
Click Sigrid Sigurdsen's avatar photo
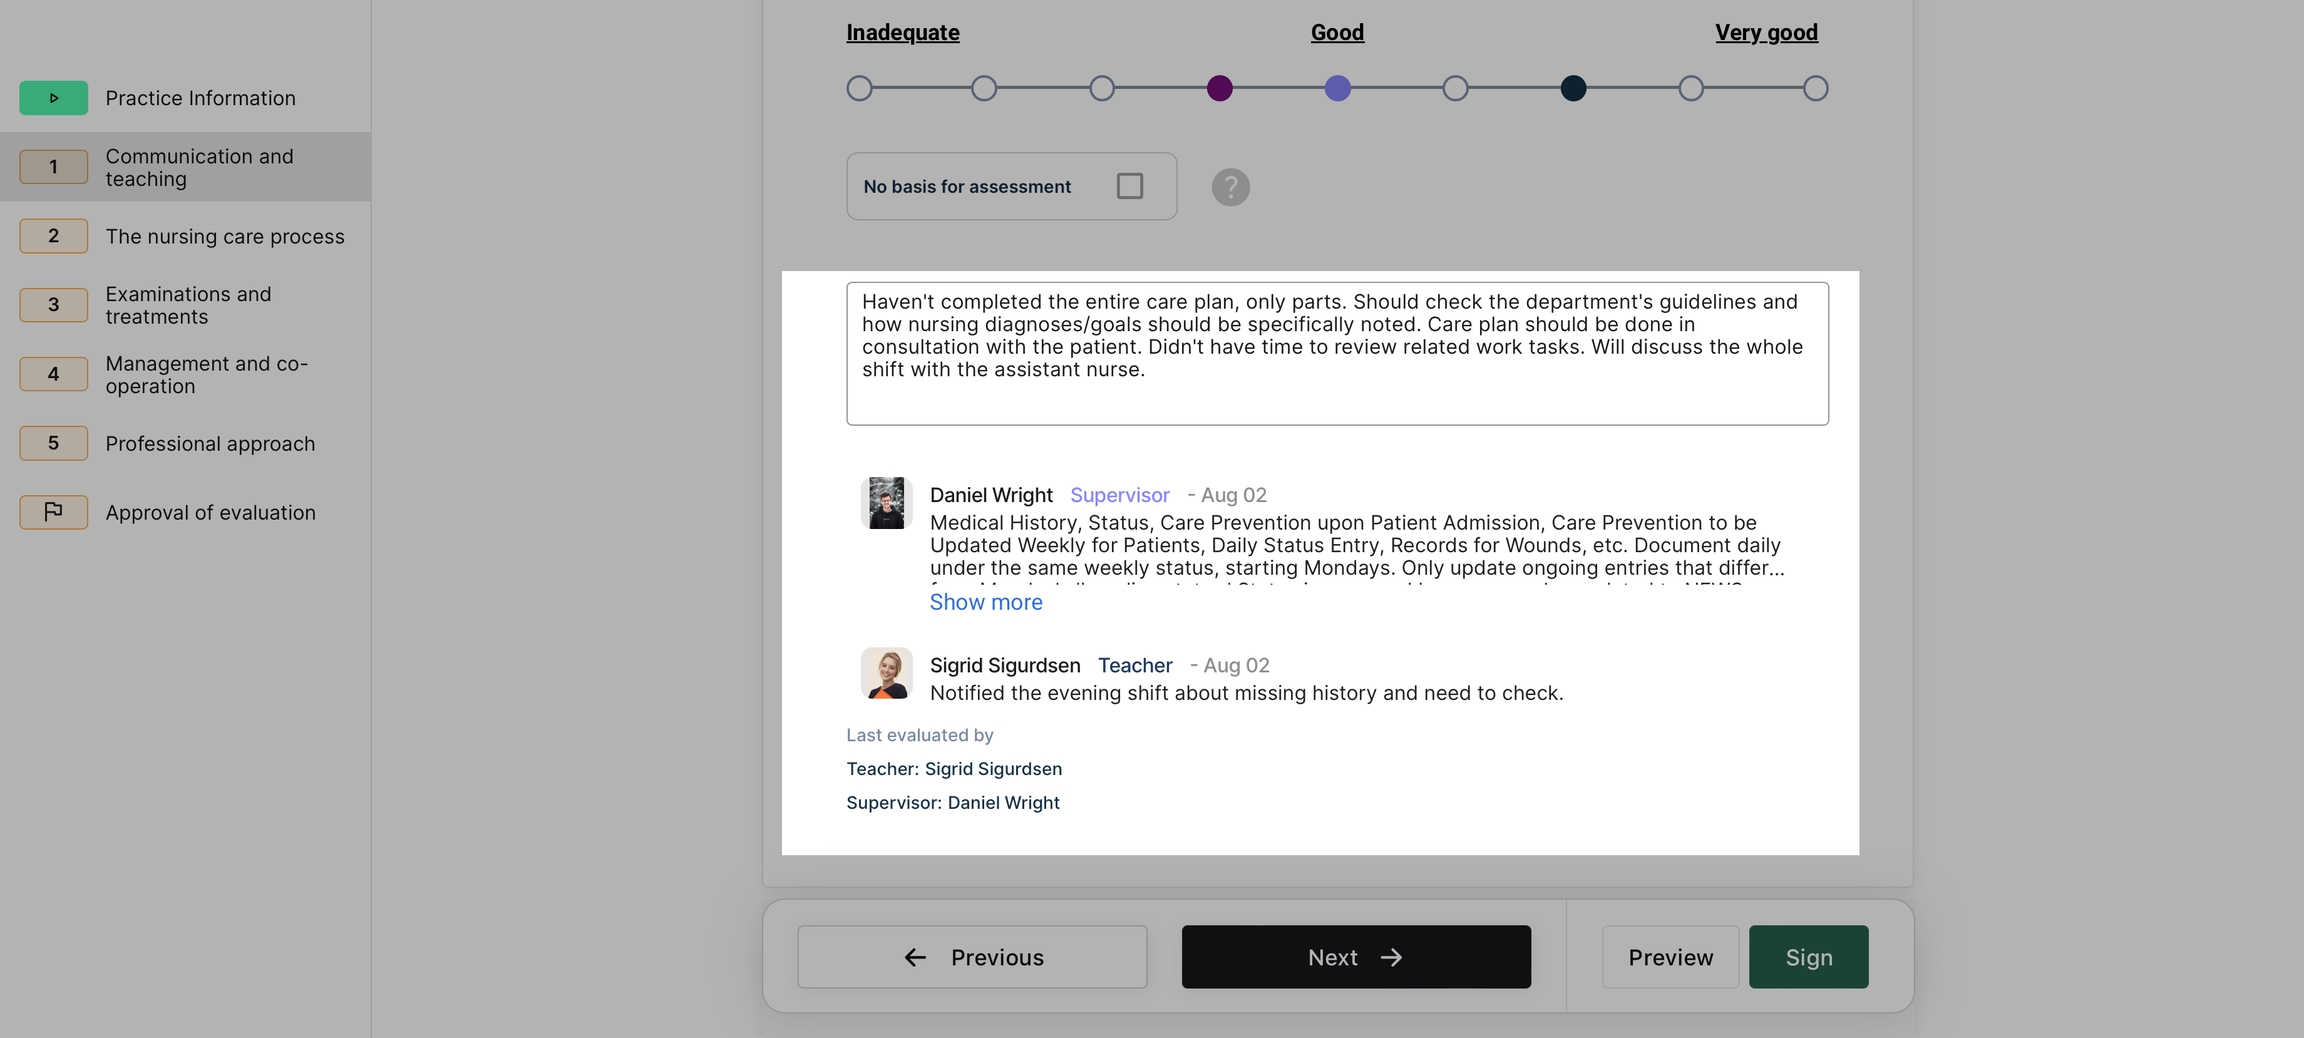click(886, 673)
